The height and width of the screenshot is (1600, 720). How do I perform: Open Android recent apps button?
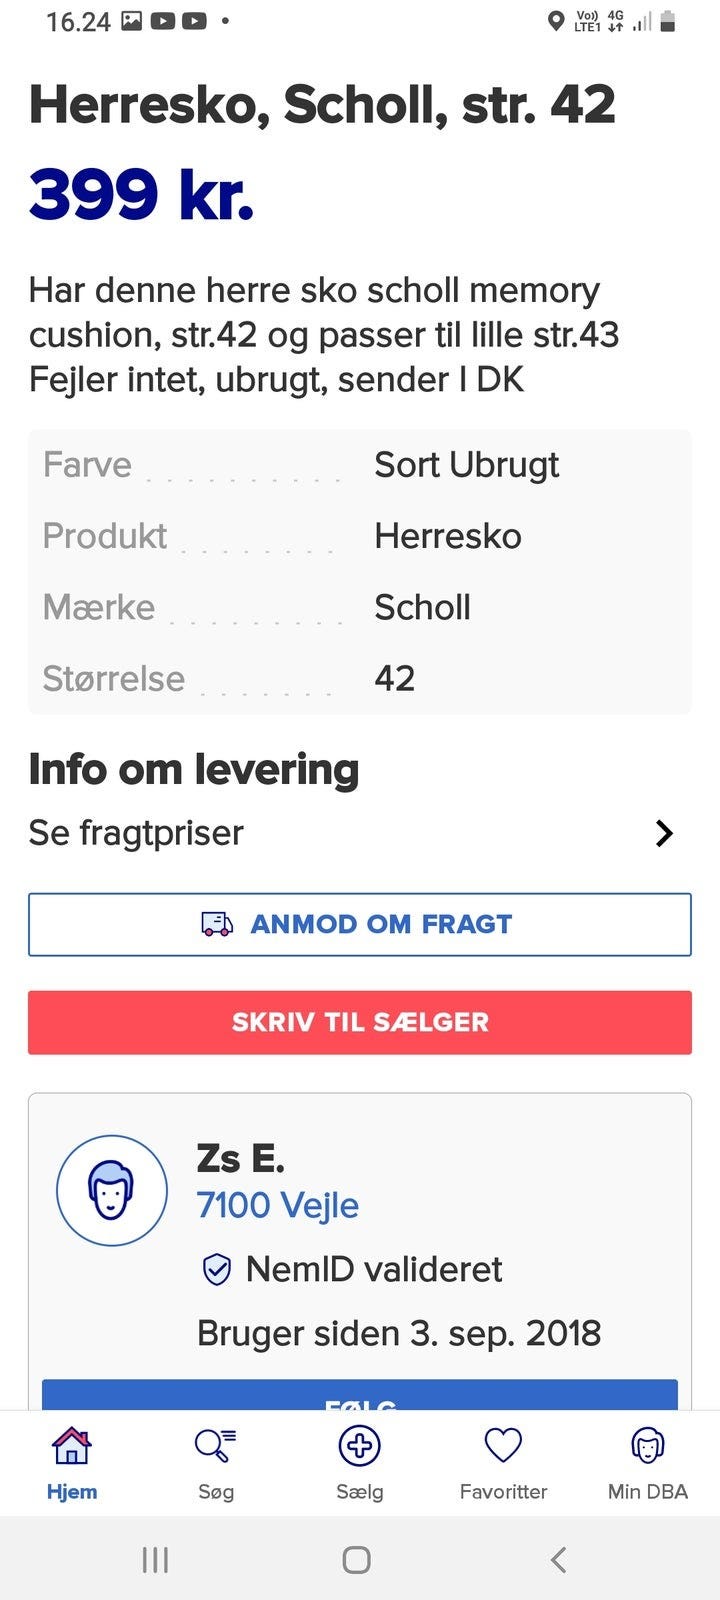pos(155,1559)
